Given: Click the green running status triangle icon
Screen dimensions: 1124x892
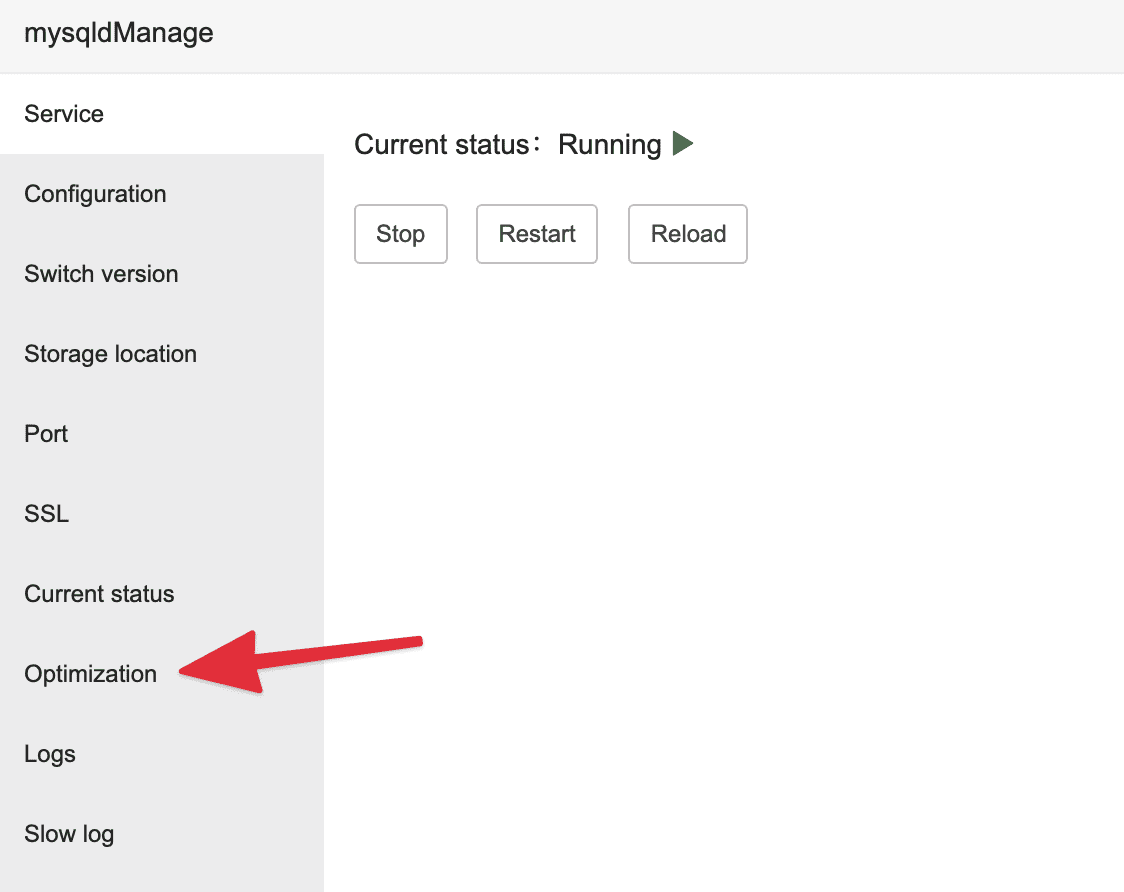Looking at the screenshot, I should 682,144.
